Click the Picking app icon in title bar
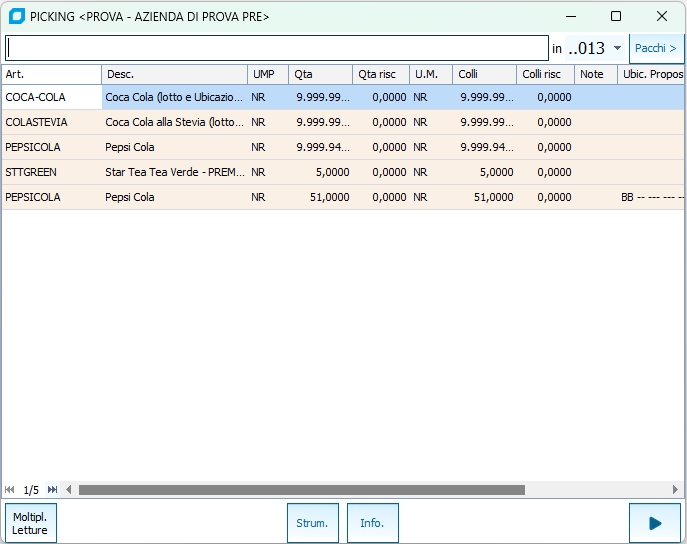 pyautogui.click(x=16, y=17)
